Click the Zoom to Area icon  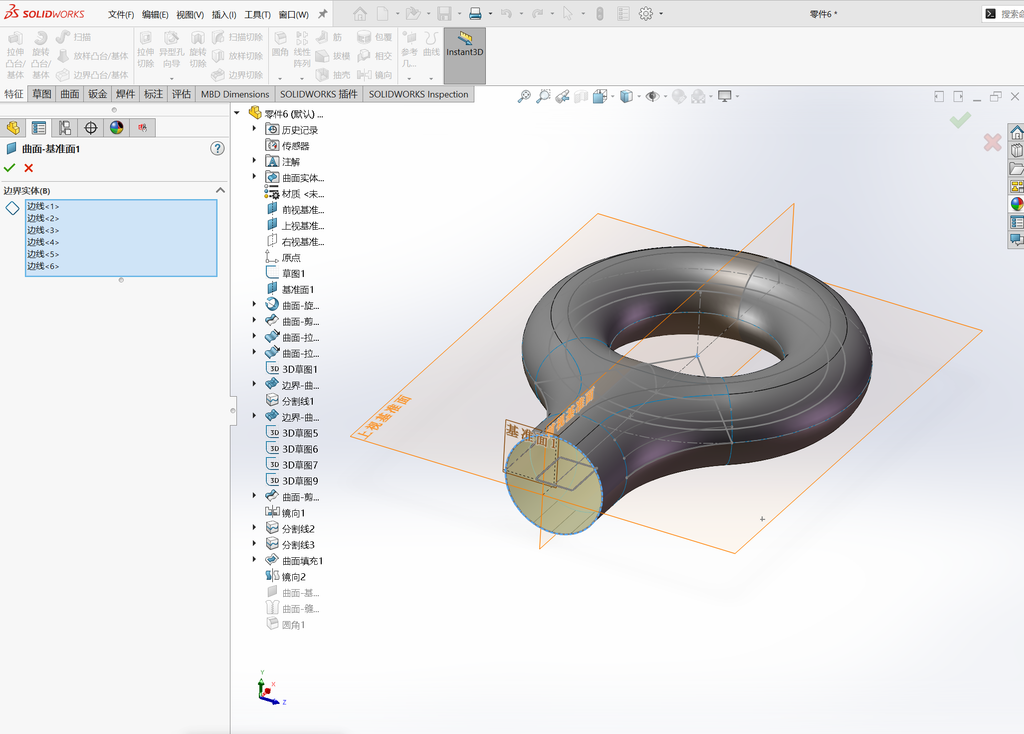click(543, 97)
